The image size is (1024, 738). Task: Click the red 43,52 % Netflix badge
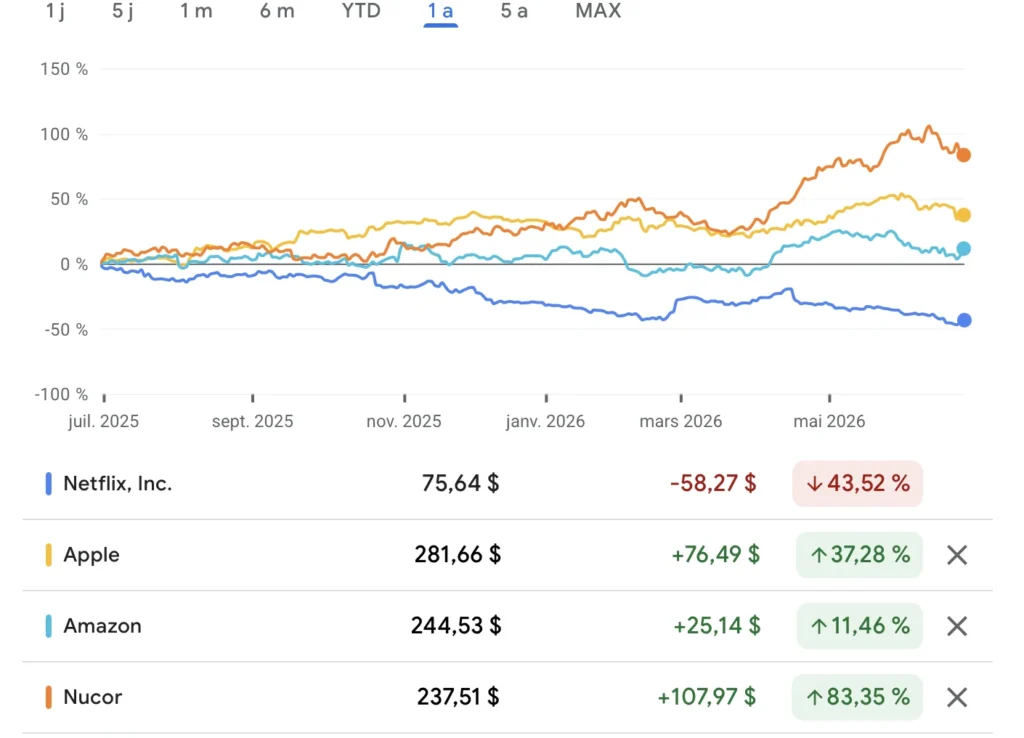click(857, 484)
